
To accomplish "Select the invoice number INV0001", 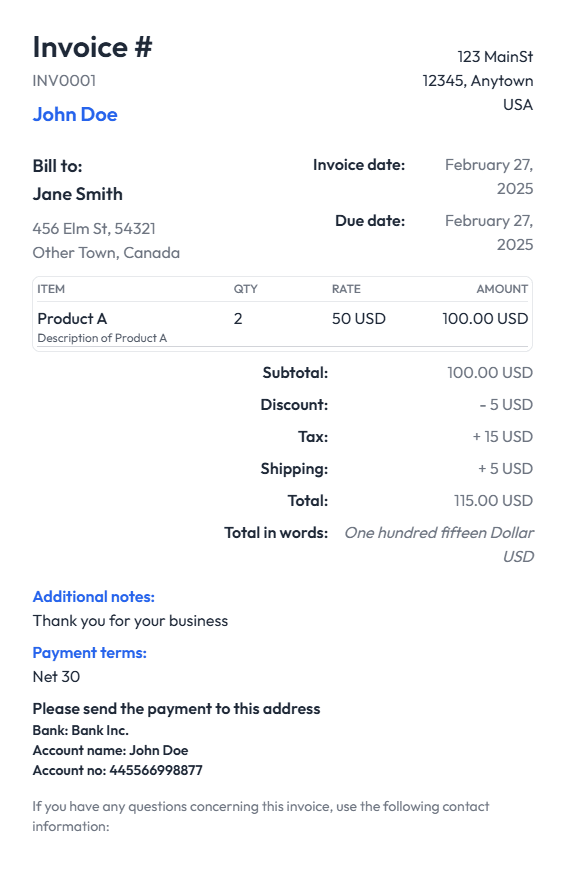I will (64, 81).
